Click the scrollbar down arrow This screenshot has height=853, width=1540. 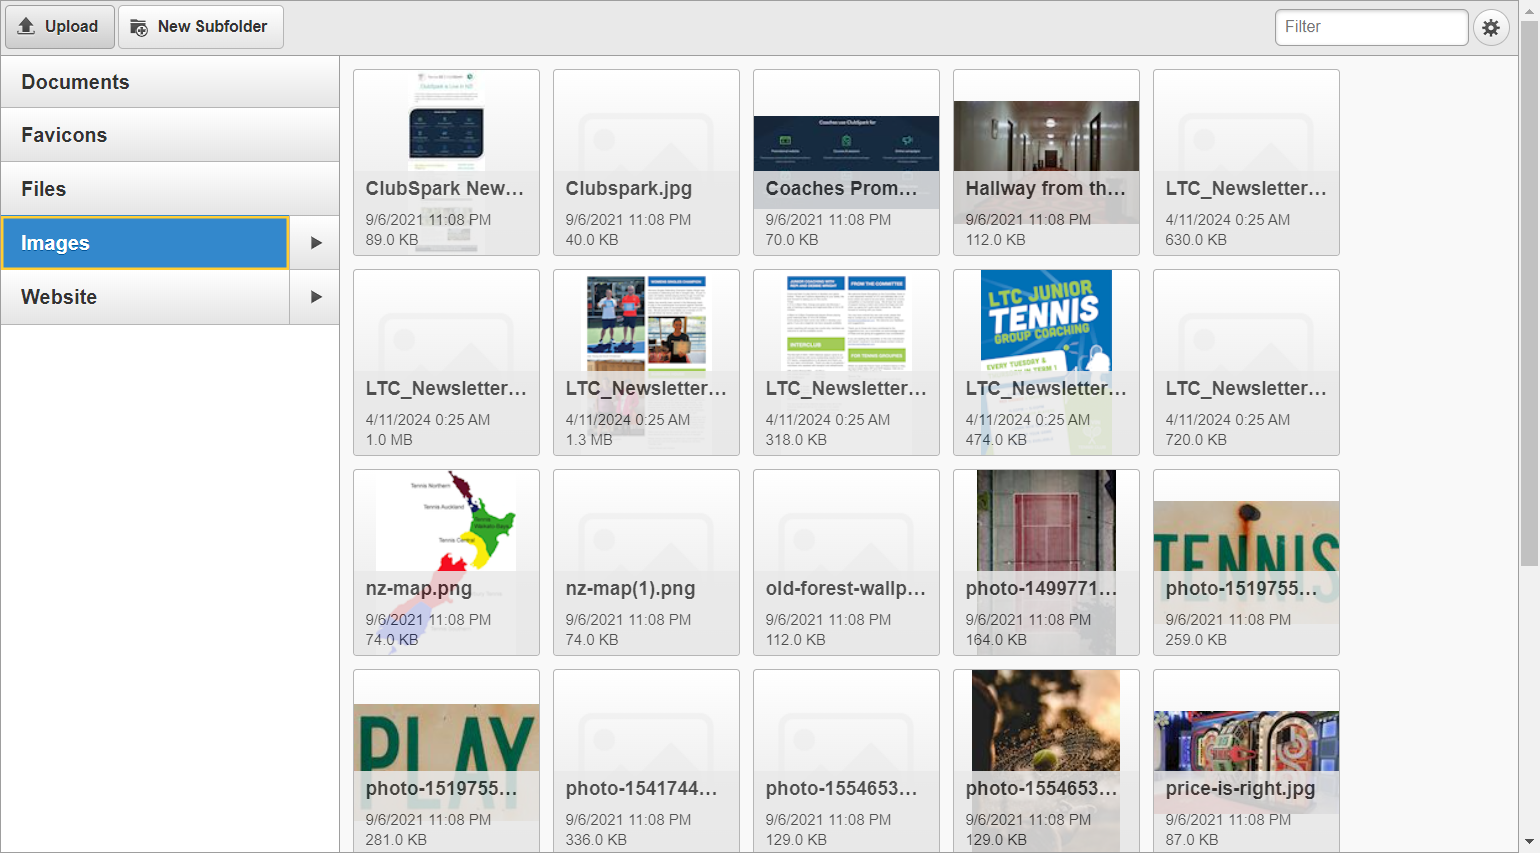[1529, 843]
